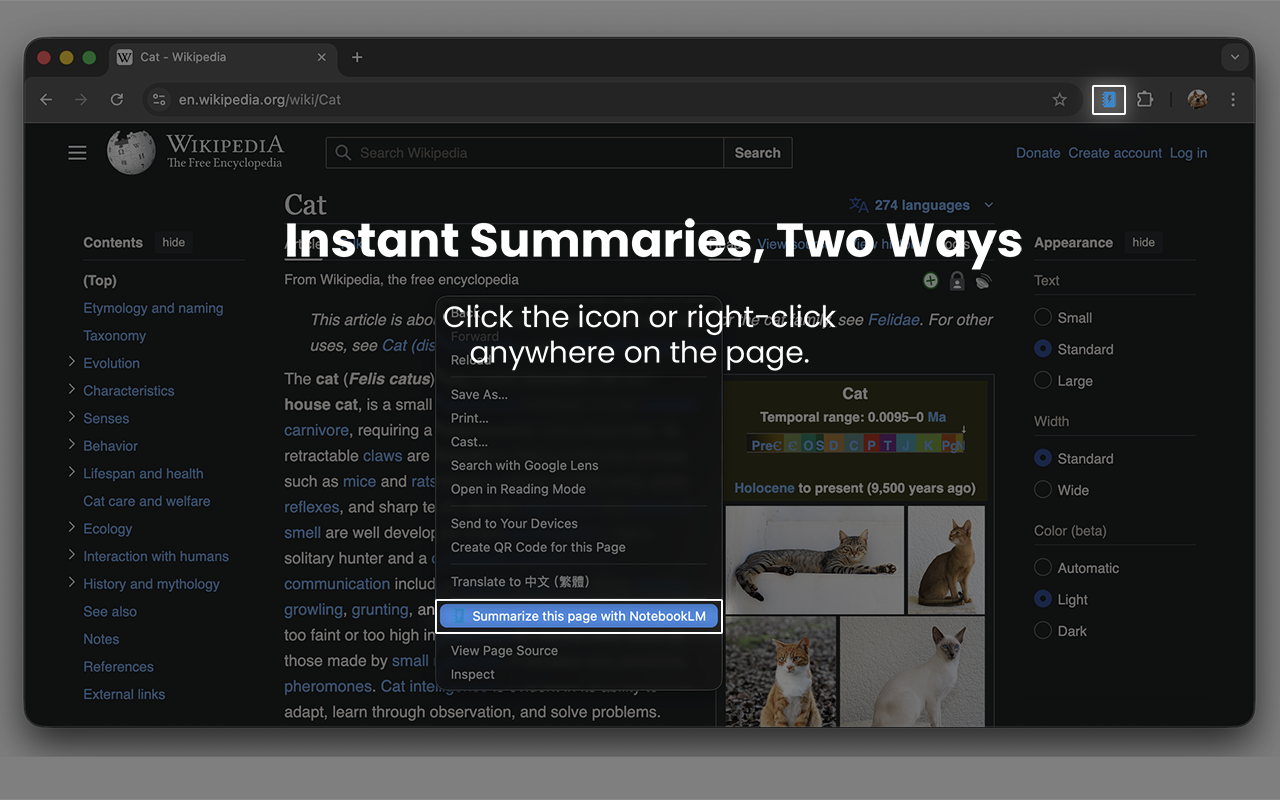1280x800 pixels.
Task: Click the Log in link
Action: point(1188,153)
